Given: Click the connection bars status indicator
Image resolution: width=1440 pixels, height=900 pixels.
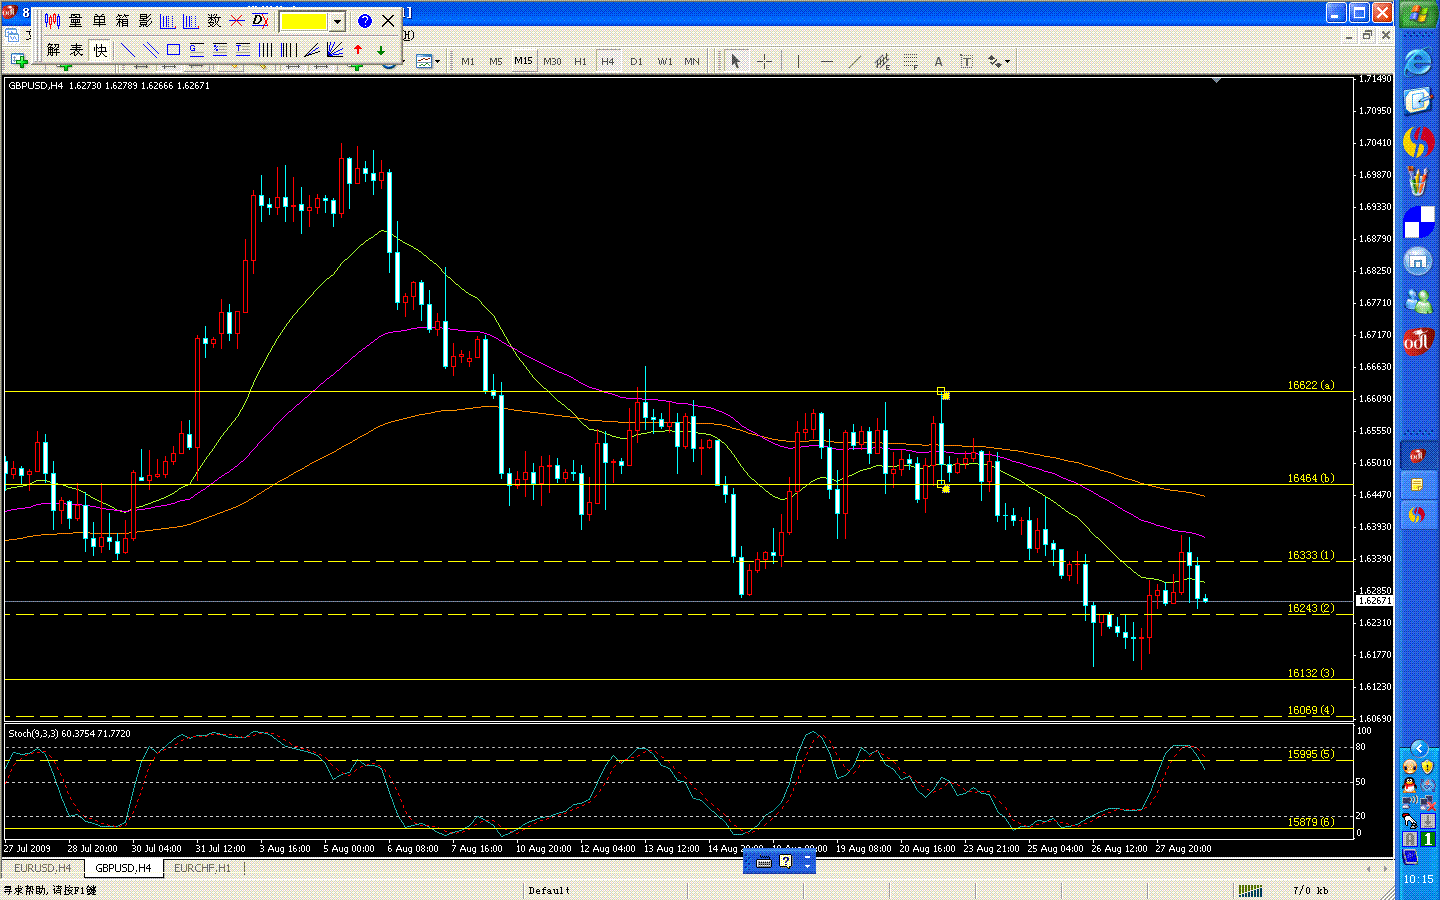Looking at the screenshot, I should pyautogui.click(x=1250, y=890).
